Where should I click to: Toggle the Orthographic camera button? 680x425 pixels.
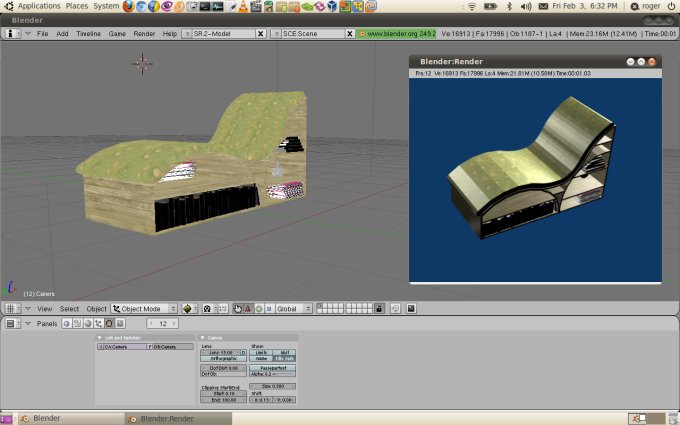tap(223, 358)
